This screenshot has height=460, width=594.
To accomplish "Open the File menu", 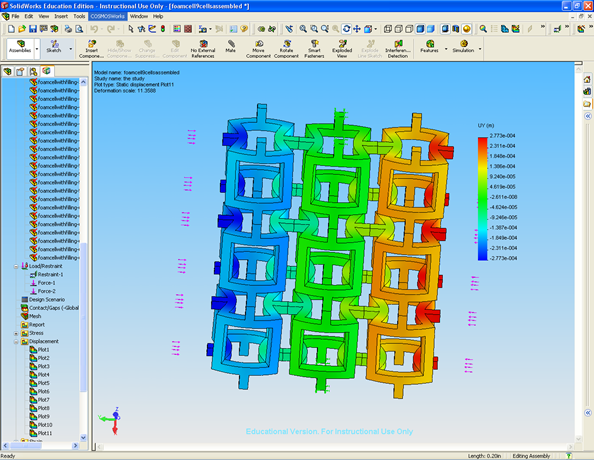I will point(15,16).
